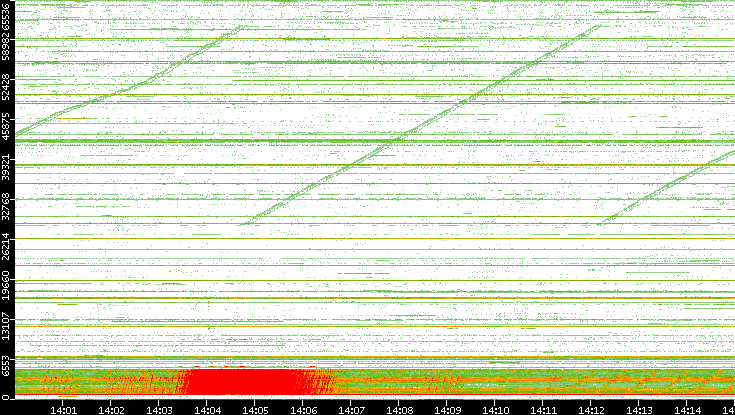Select the 32768 vertical axis label
Viewport: 735px width, 415px height.
[7, 206]
